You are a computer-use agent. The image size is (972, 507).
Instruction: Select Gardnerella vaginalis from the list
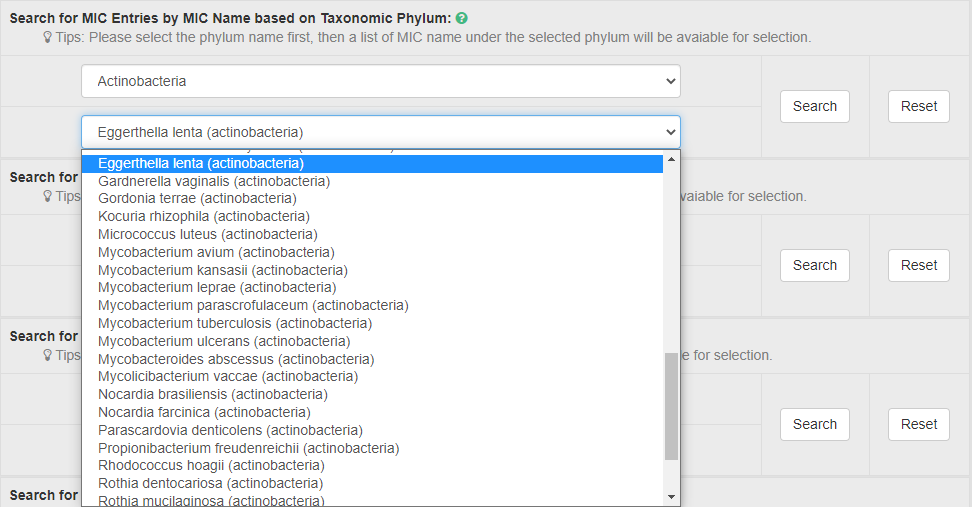tap(214, 181)
